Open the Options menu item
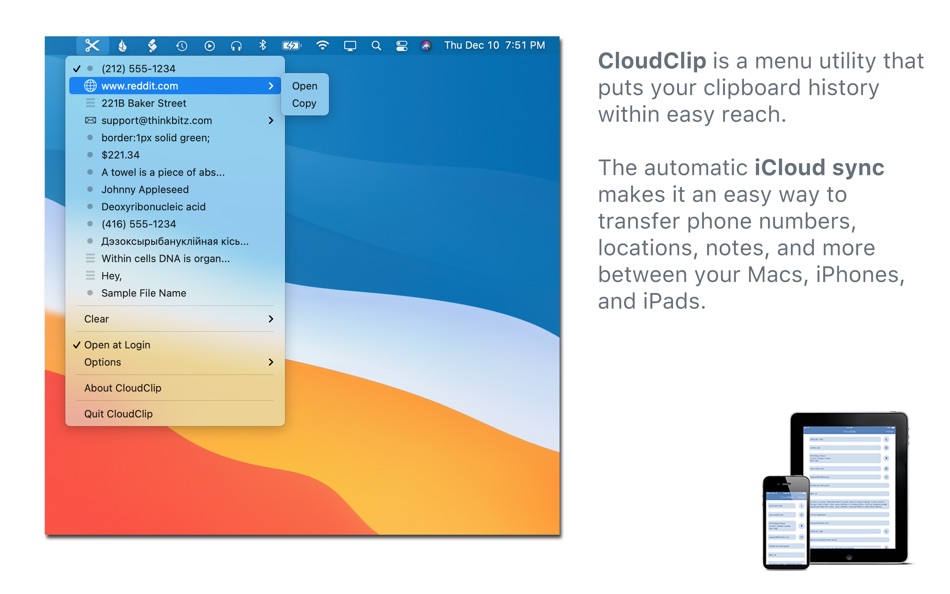This screenshot has width=950, height=594. click(175, 362)
